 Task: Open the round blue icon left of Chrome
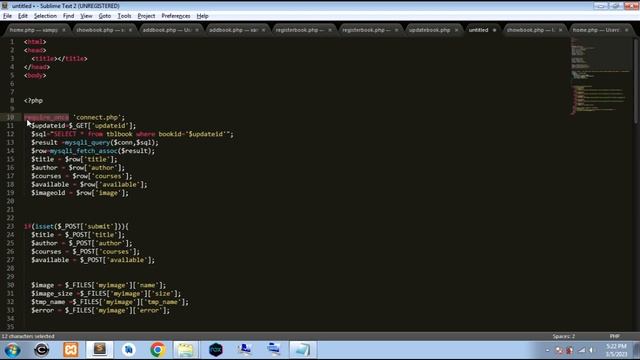pos(129,350)
